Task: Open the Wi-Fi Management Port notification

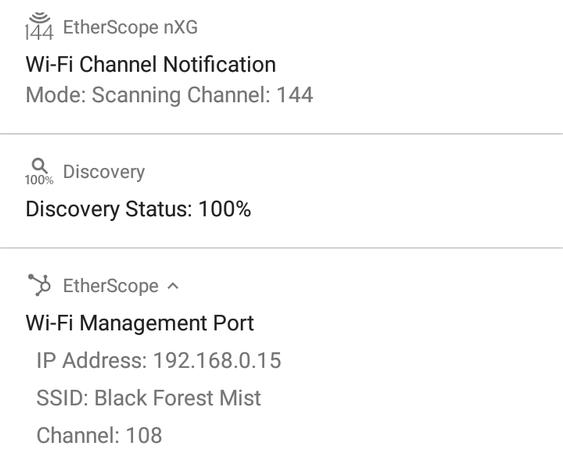Action: (140, 323)
